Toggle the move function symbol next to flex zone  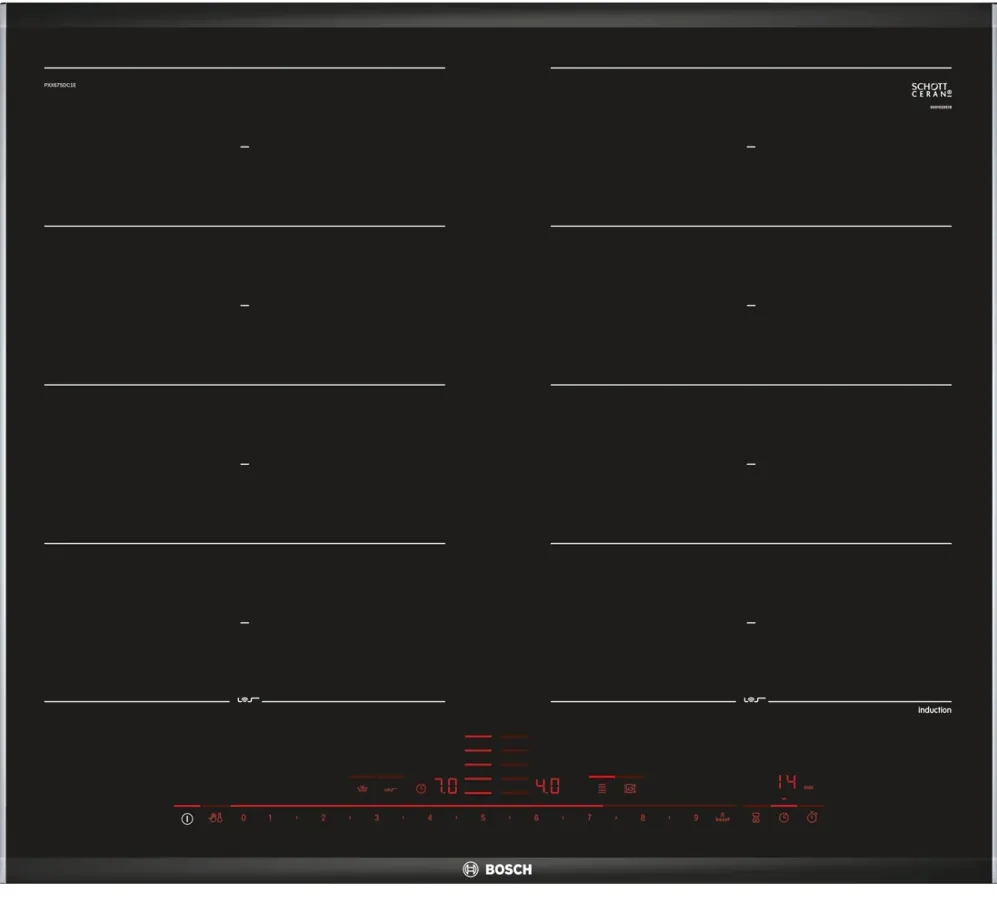point(630,788)
